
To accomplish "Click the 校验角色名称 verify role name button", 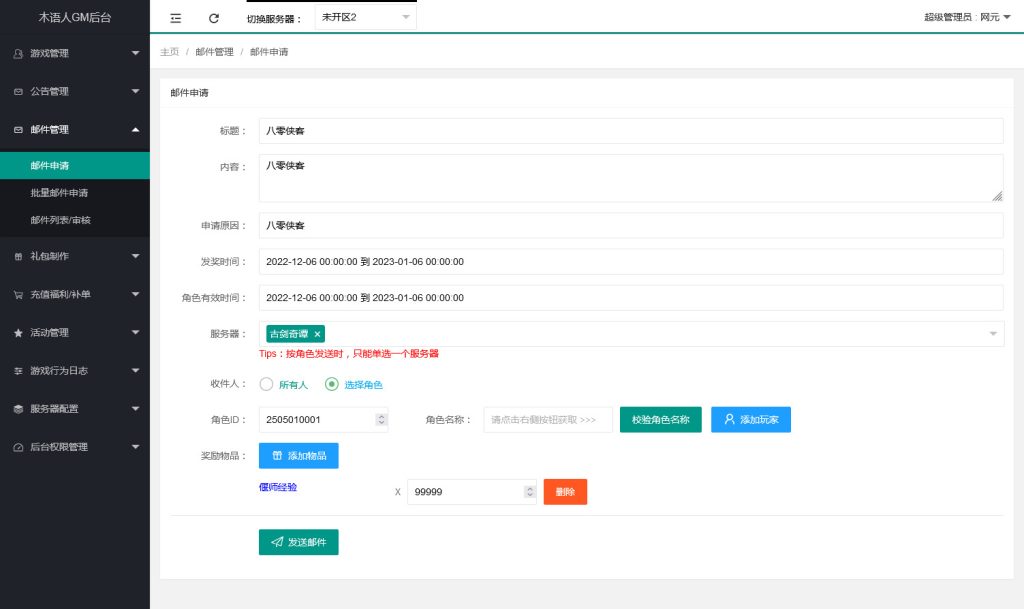I will coord(660,419).
